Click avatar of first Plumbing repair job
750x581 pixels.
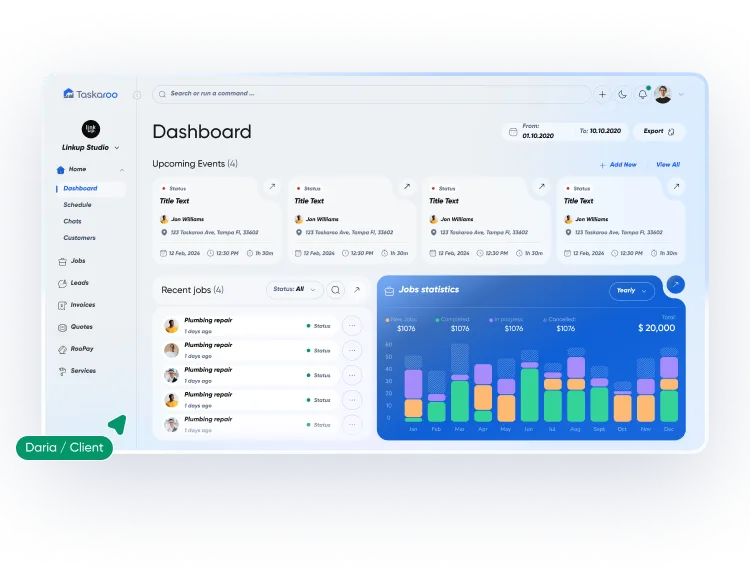click(171, 326)
